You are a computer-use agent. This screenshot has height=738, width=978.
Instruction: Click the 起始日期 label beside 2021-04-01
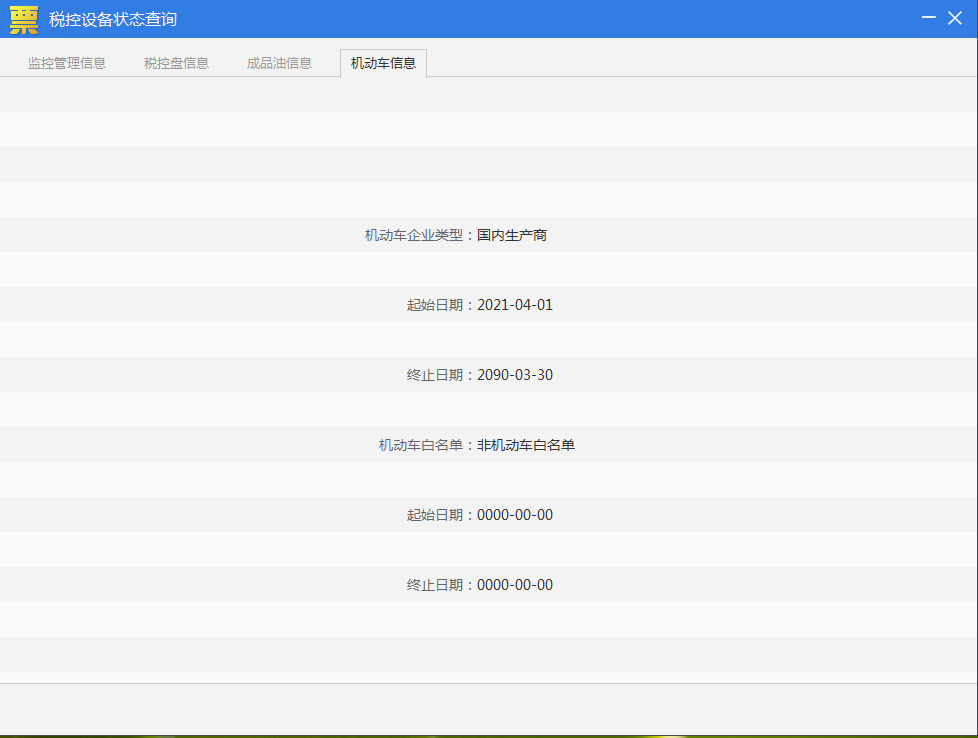[435, 305]
